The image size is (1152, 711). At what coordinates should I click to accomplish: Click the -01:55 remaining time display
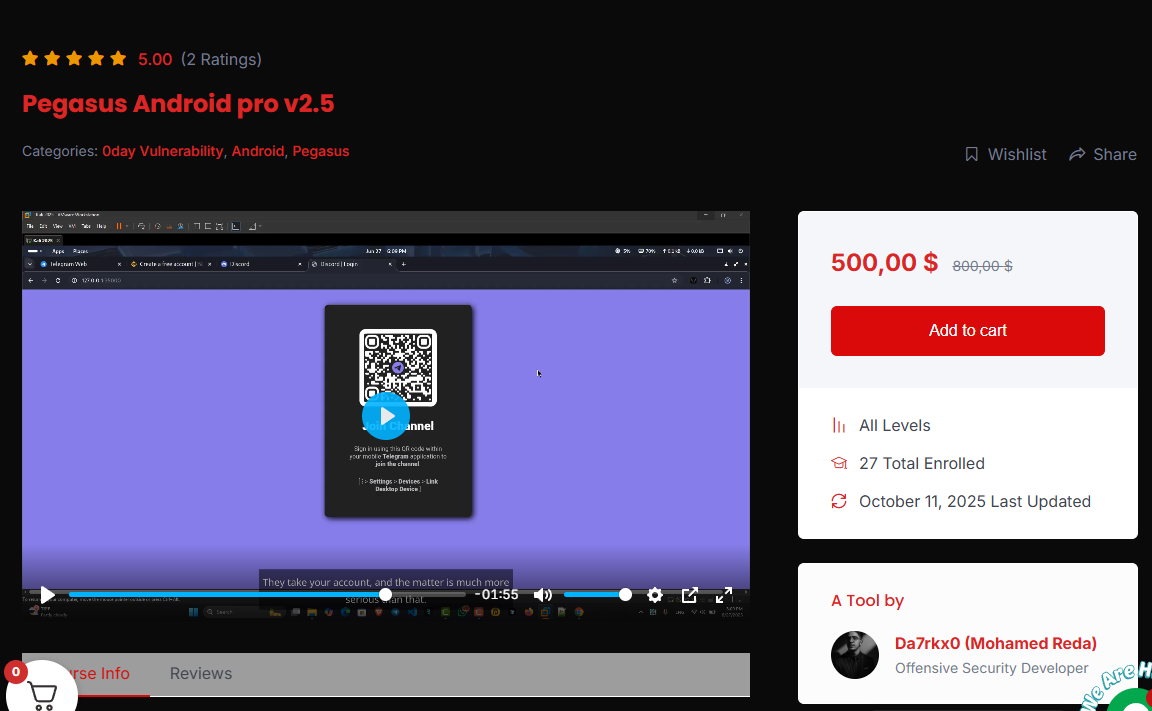[x=497, y=594]
